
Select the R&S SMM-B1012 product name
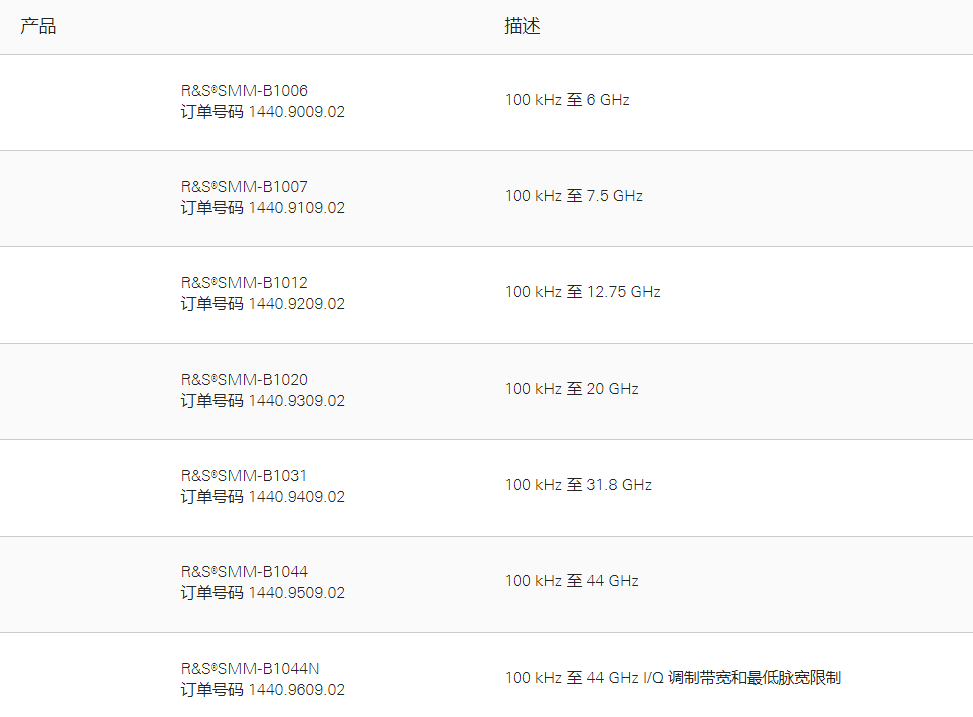click(x=244, y=283)
